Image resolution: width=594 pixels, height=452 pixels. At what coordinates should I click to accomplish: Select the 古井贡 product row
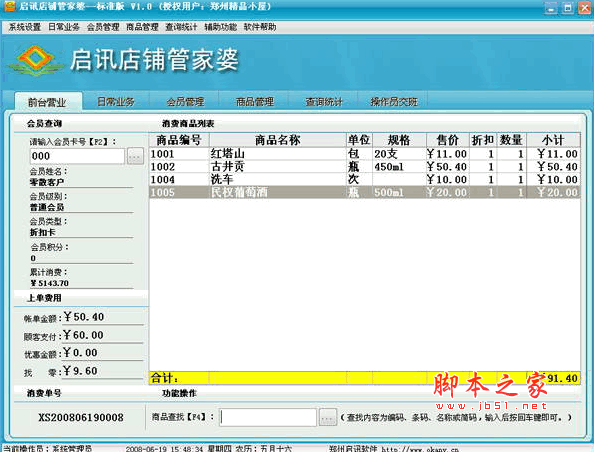[x=364, y=167]
